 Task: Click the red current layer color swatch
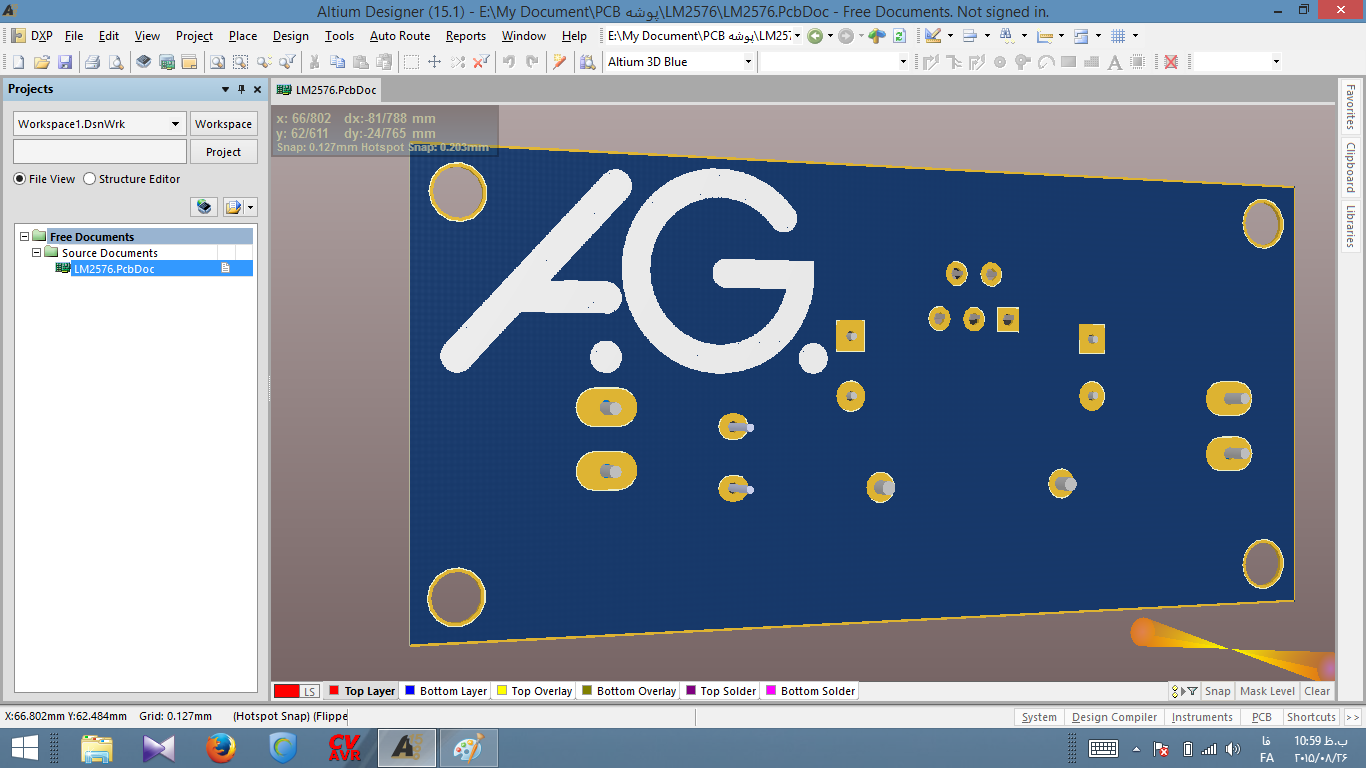[287, 691]
